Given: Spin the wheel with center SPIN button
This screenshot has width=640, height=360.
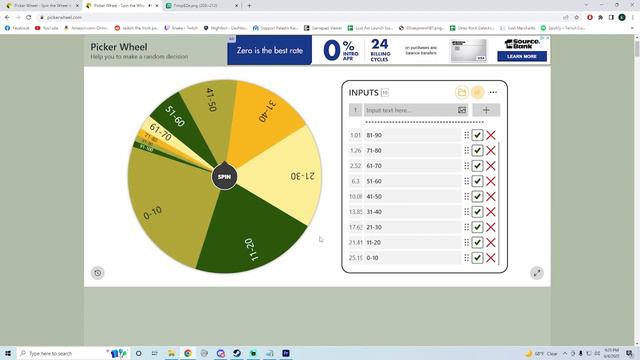Looking at the screenshot, I should point(224,177).
